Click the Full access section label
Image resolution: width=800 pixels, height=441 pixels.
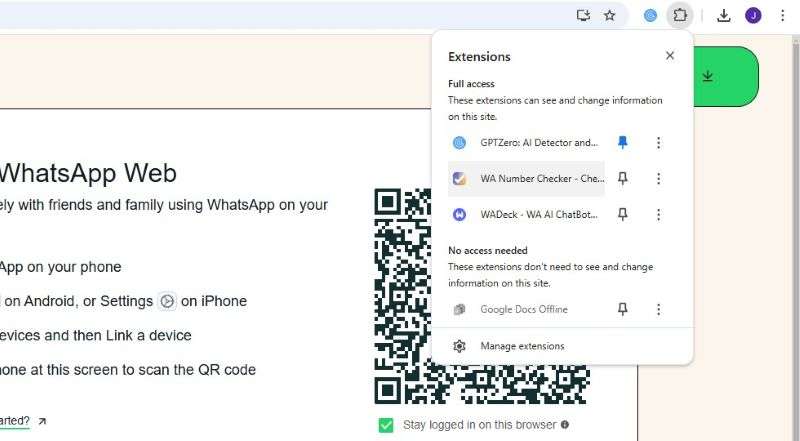[471, 84]
